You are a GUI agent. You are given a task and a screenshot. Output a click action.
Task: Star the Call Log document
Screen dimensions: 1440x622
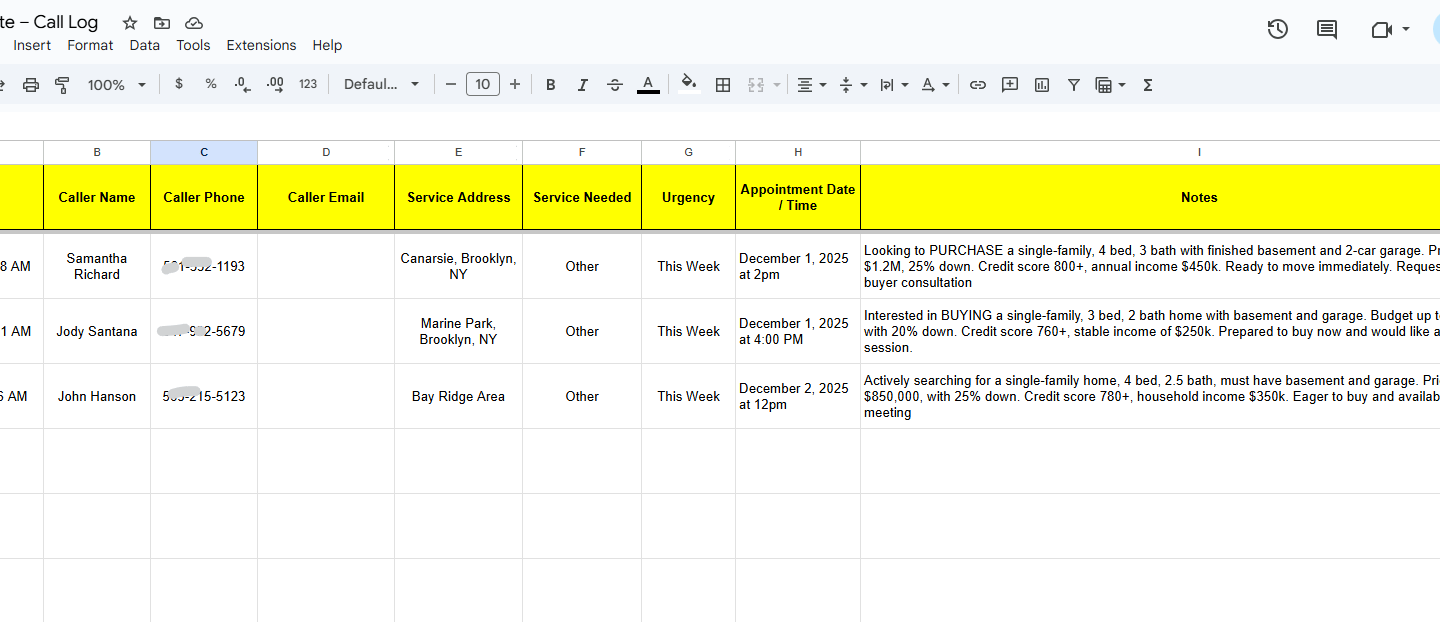point(130,23)
